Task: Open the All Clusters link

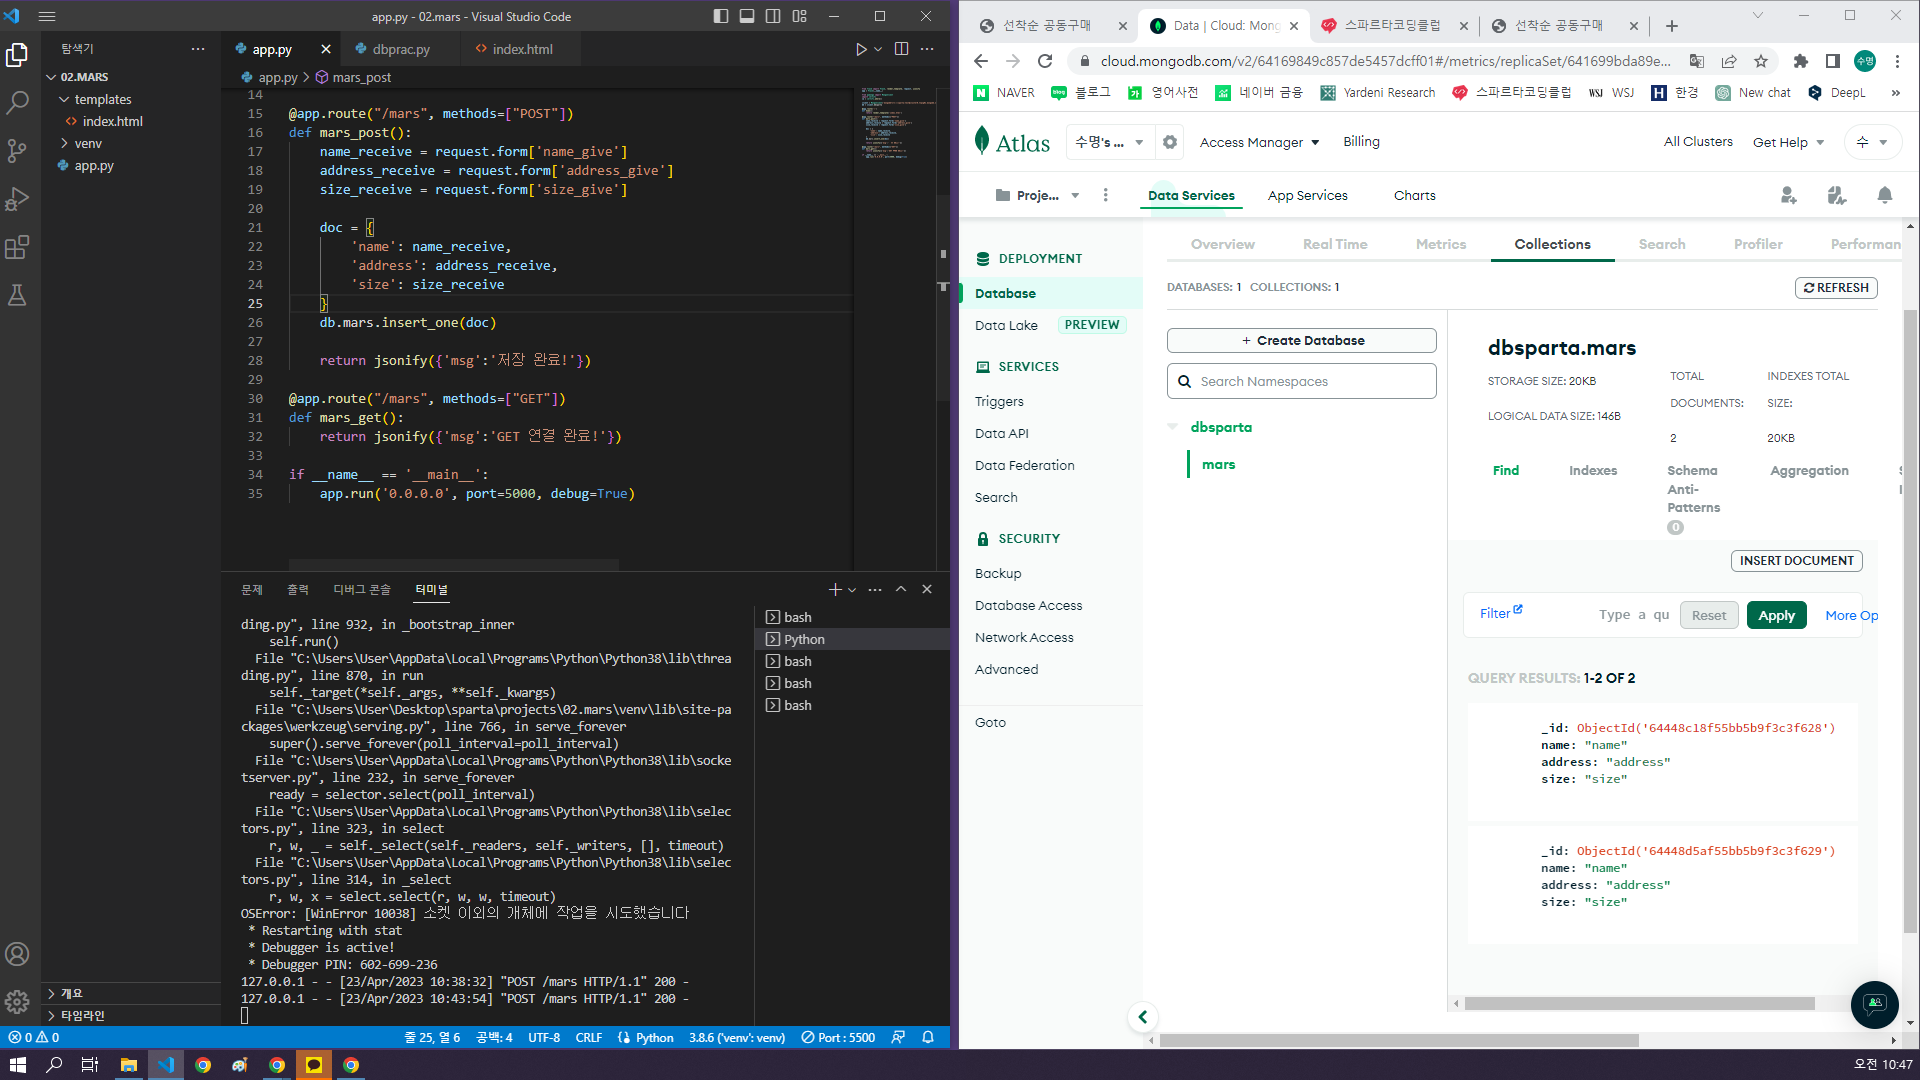Action: 1698,142
